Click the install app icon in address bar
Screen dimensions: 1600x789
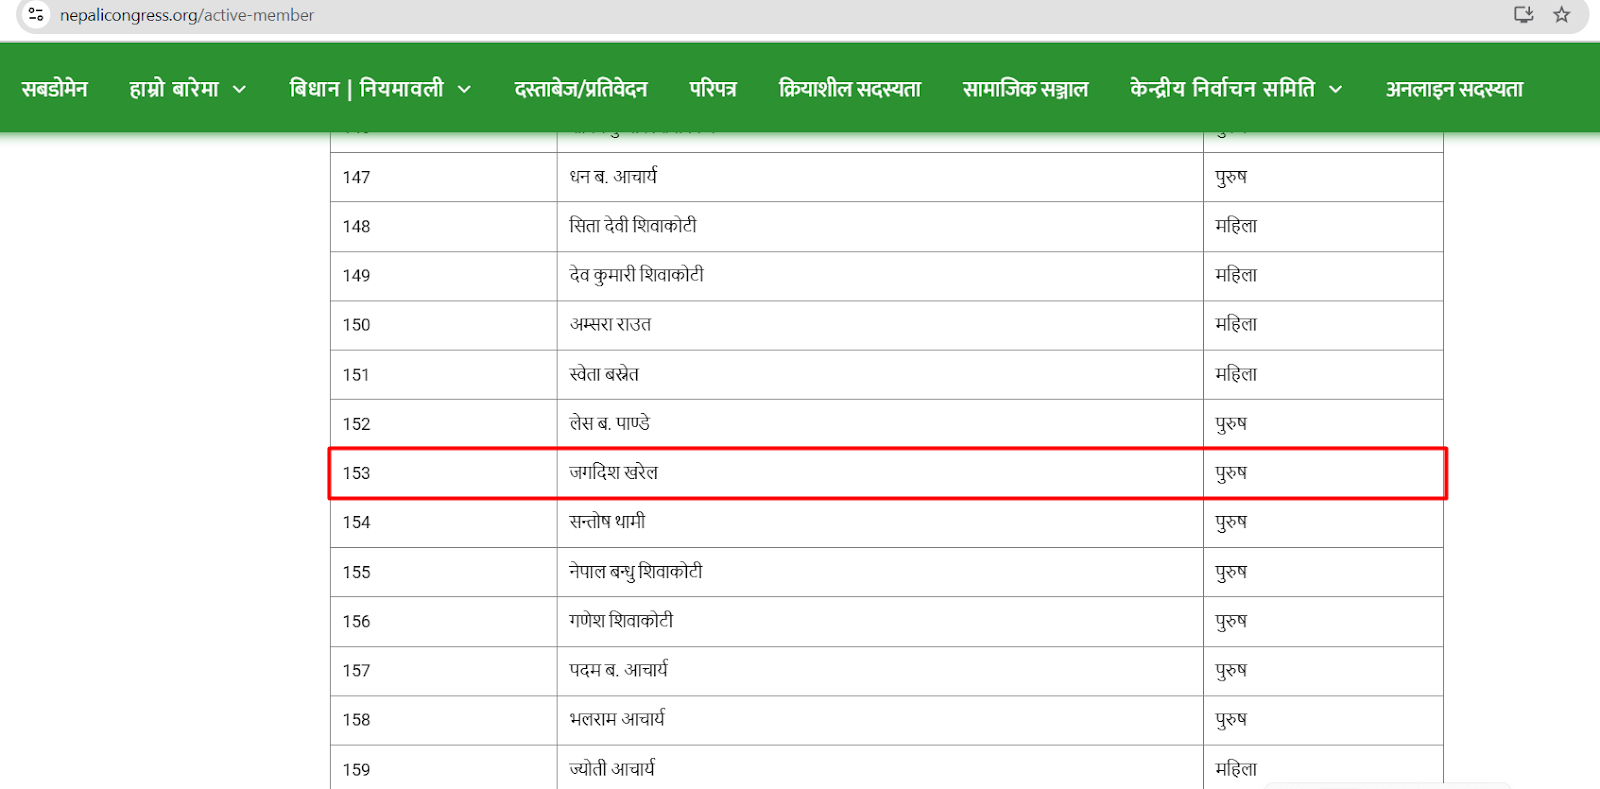pyautogui.click(x=1523, y=15)
